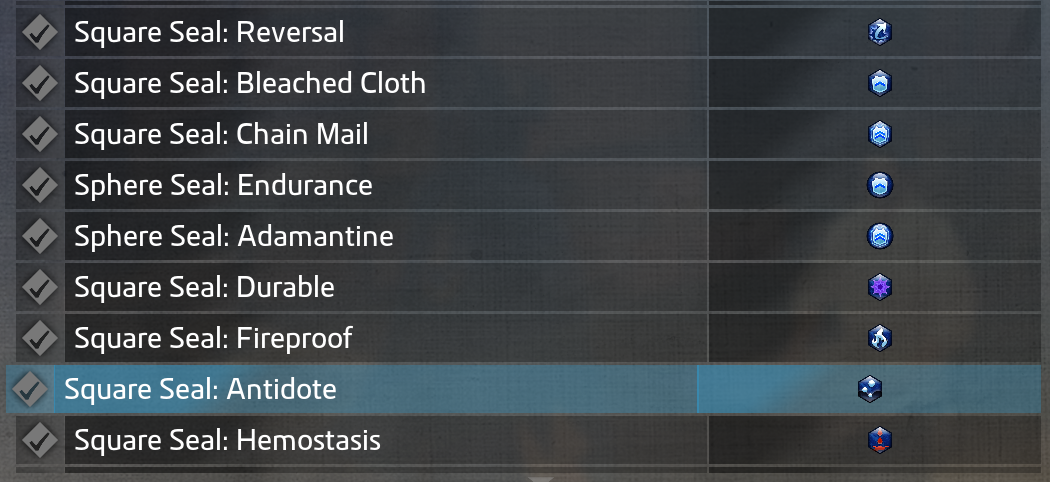Uncheck the Square Seal: Chain Mail checkbox

coord(39,134)
